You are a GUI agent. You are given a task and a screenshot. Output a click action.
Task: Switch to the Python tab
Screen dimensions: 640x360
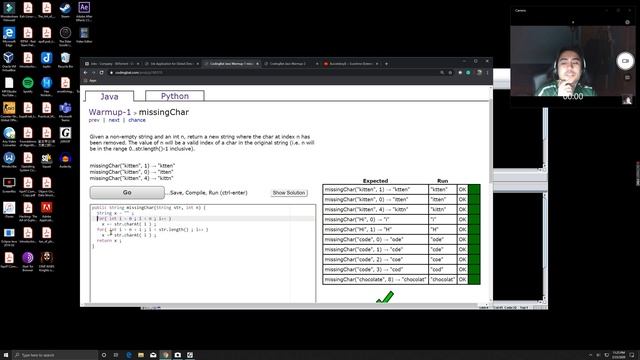pyautogui.click(x=175, y=96)
